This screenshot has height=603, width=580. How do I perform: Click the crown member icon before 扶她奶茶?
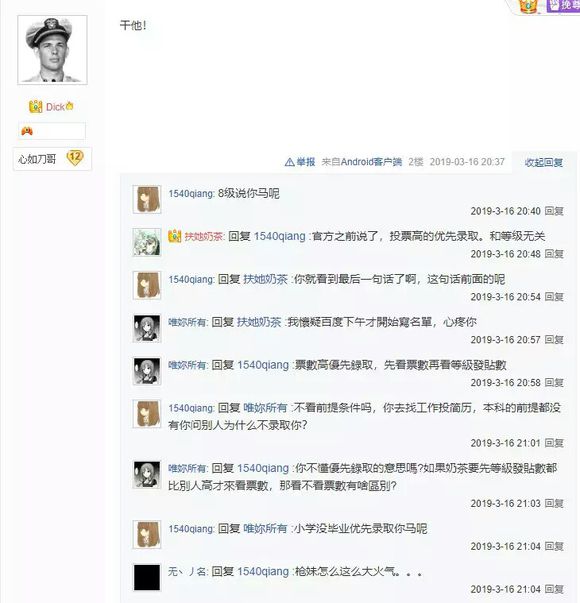coord(174,236)
